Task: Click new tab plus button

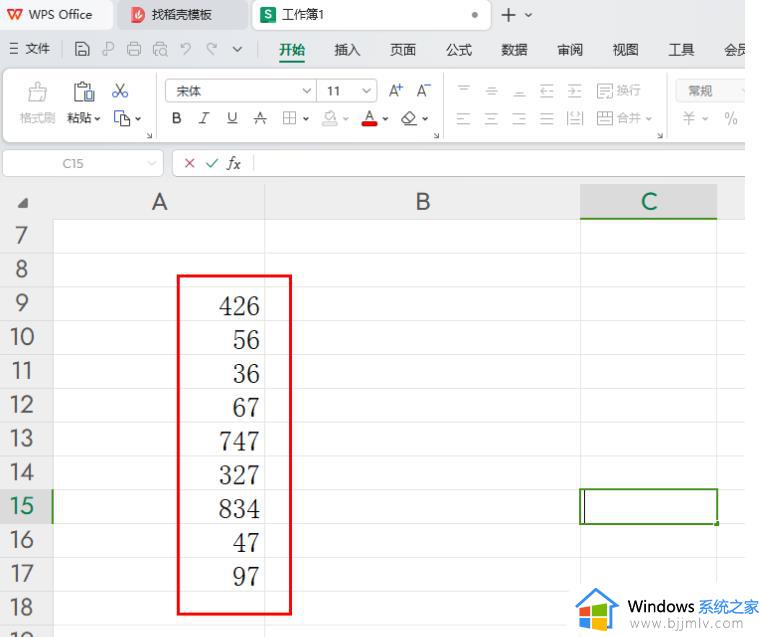Action: tap(508, 15)
